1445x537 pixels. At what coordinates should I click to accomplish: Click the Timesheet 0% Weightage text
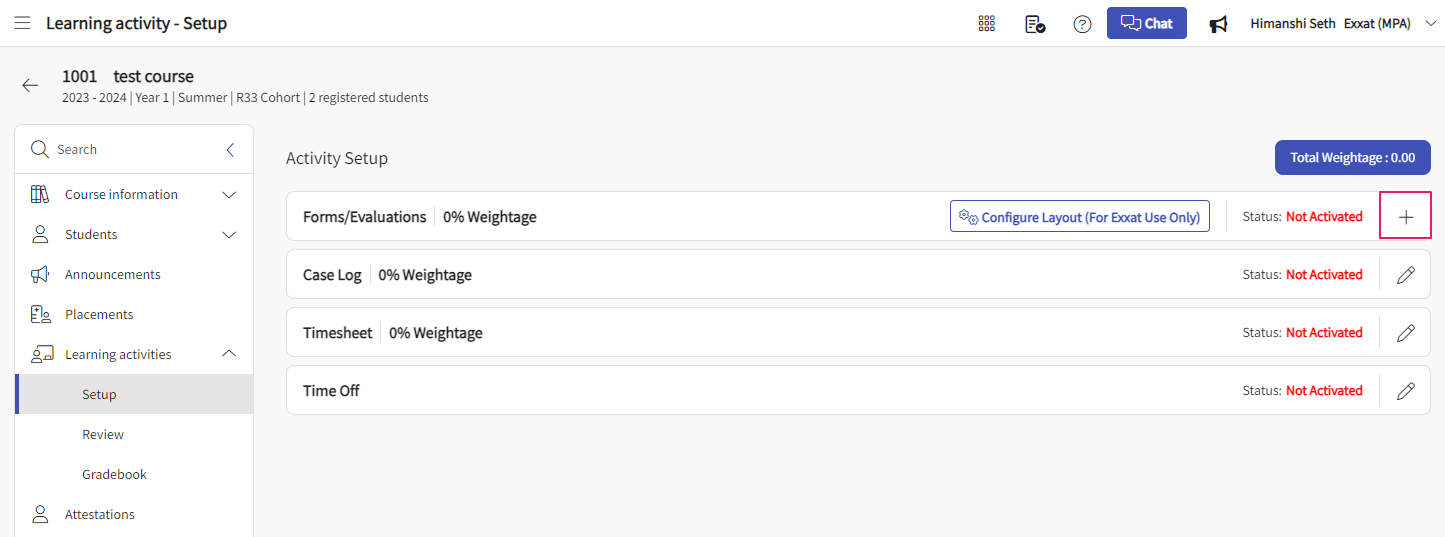pos(436,332)
